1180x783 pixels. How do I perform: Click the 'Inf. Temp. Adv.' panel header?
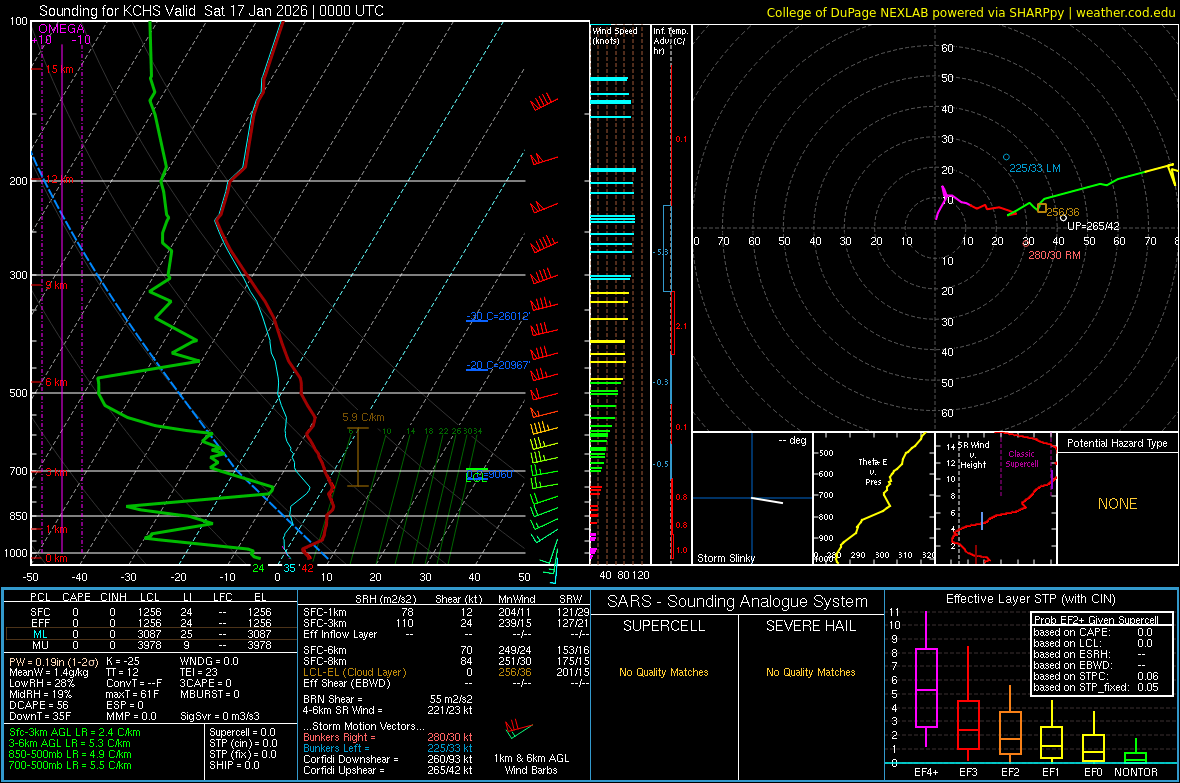pos(671,41)
